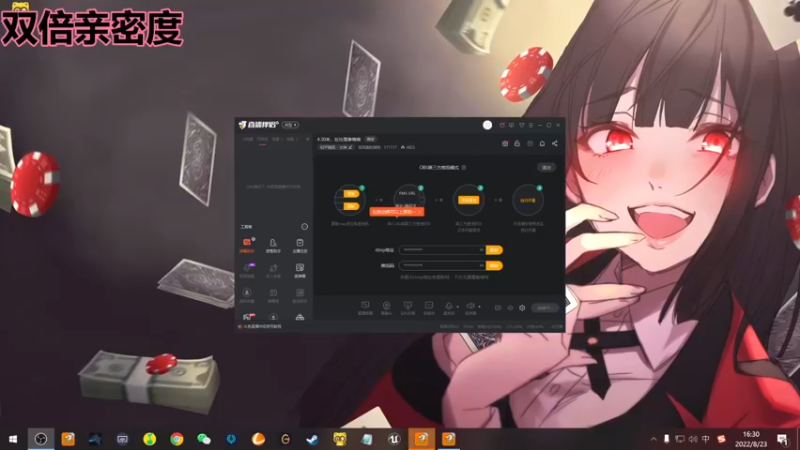Toggle the eye preview icon in bottom toolbar
Screen dimensions: 800x450
tap(510, 308)
